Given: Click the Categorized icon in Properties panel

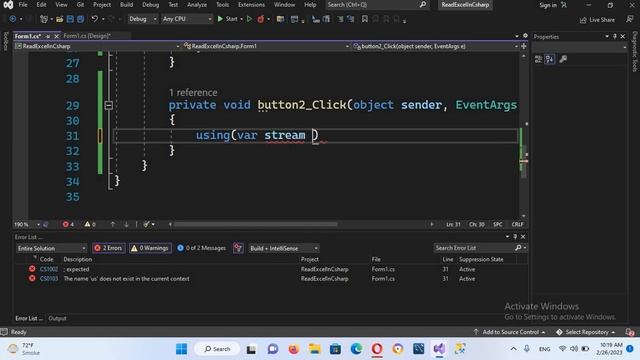Looking at the screenshot, I should point(538,59).
